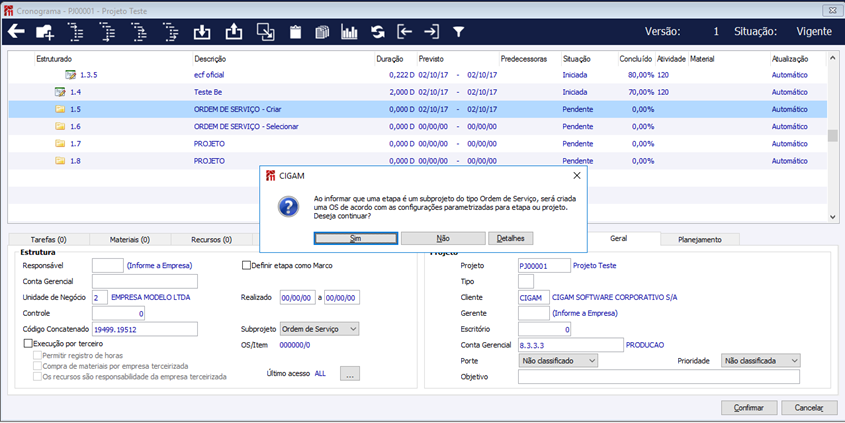Expand the Porte dropdown
Screen dimensions: 845x423
[x=558, y=360]
